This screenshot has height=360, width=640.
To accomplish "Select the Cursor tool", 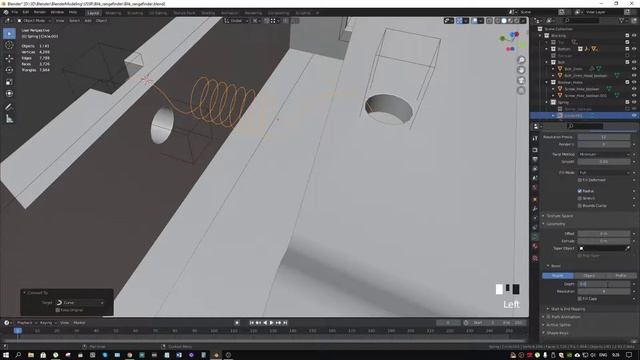I will 9,46.
